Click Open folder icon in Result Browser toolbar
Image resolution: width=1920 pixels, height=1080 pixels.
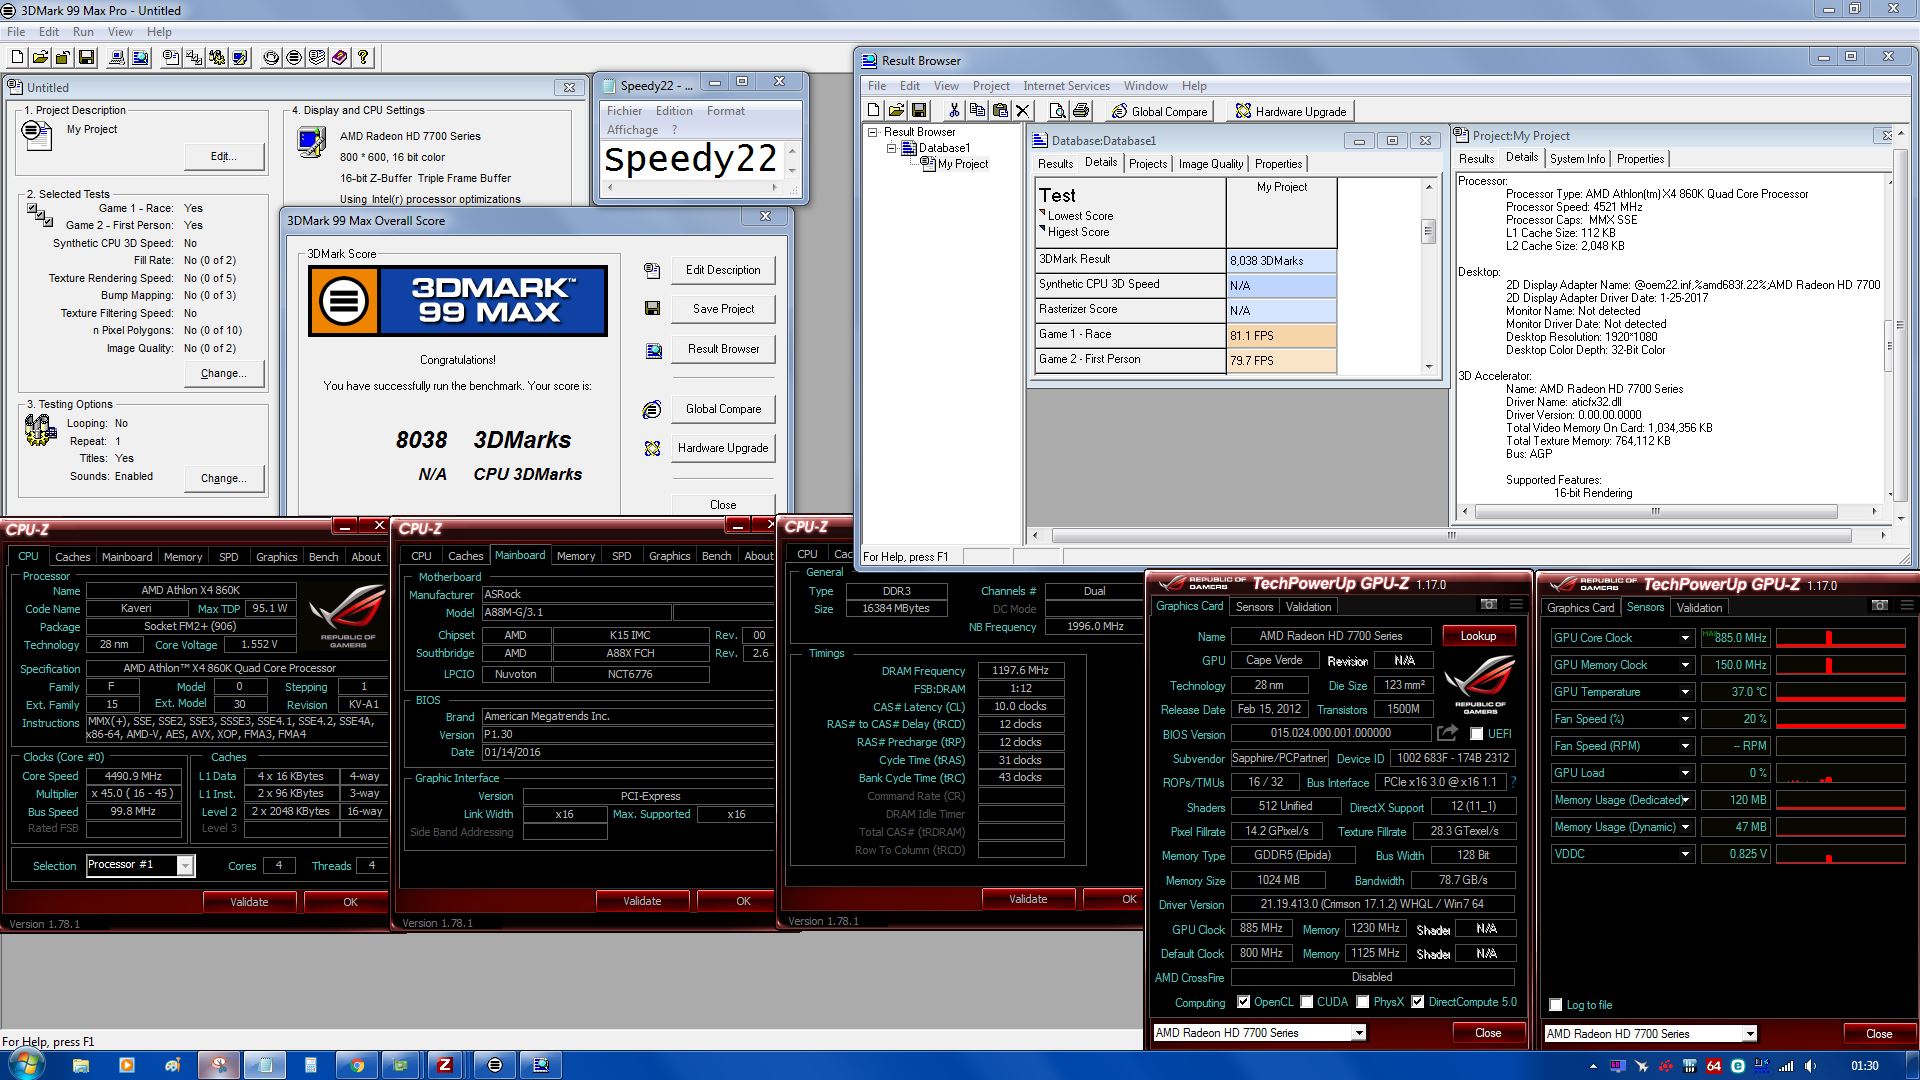(896, 111)
